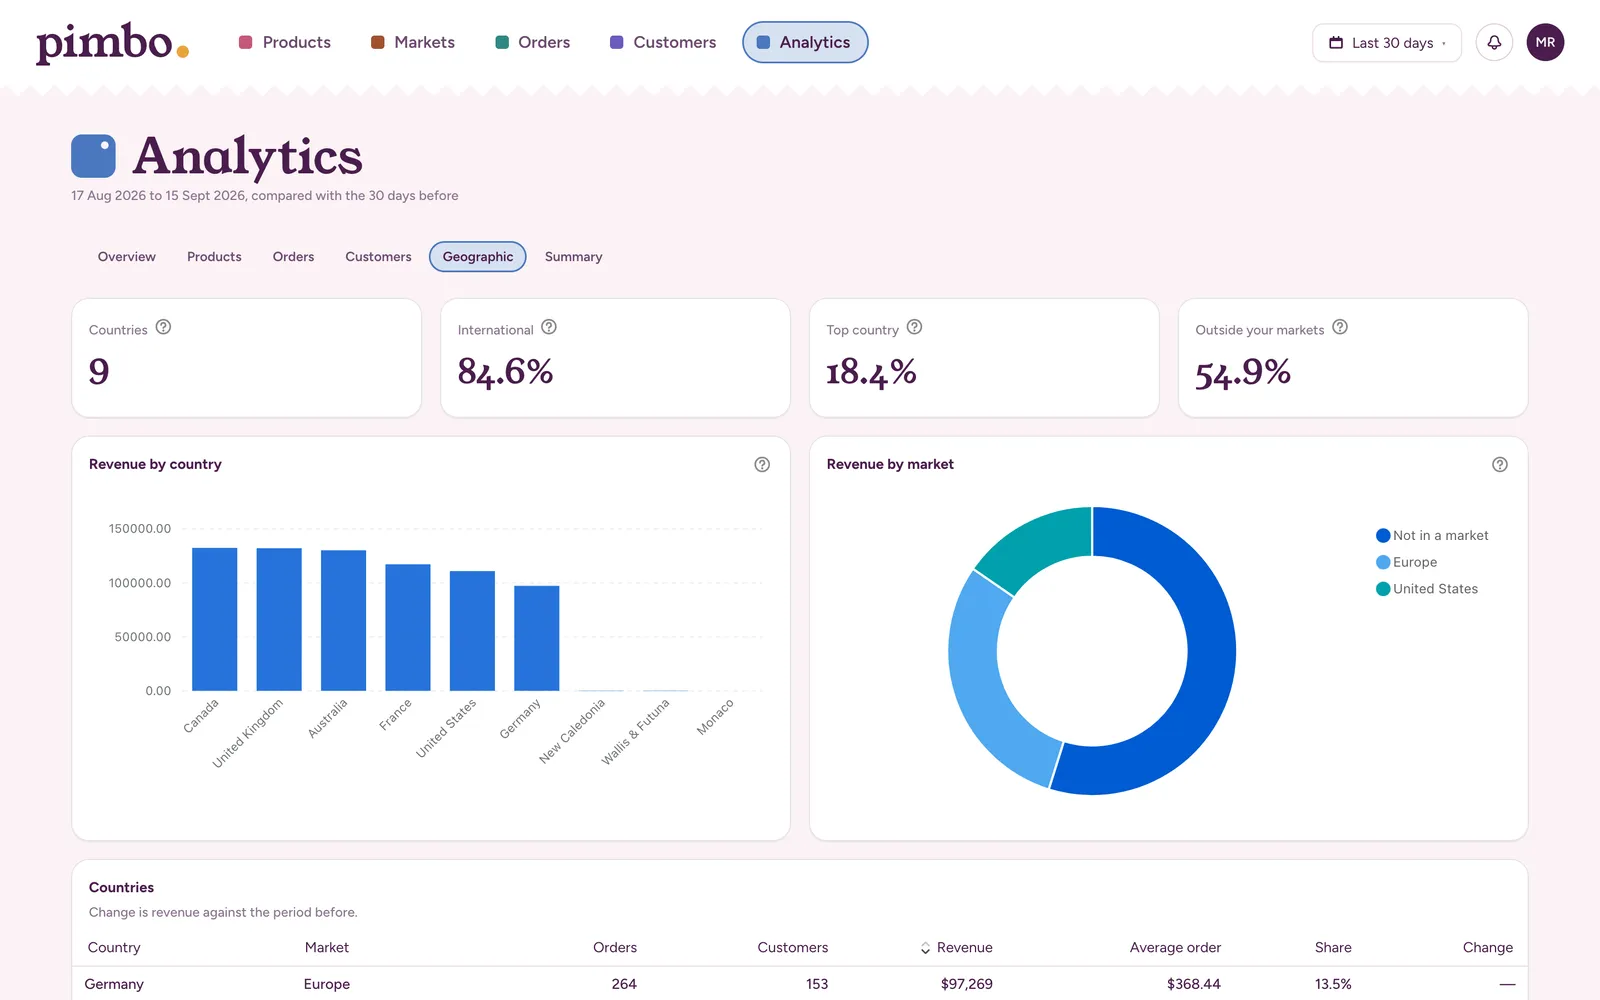Click the blue Analytics page icon

[x=93, y=156]
